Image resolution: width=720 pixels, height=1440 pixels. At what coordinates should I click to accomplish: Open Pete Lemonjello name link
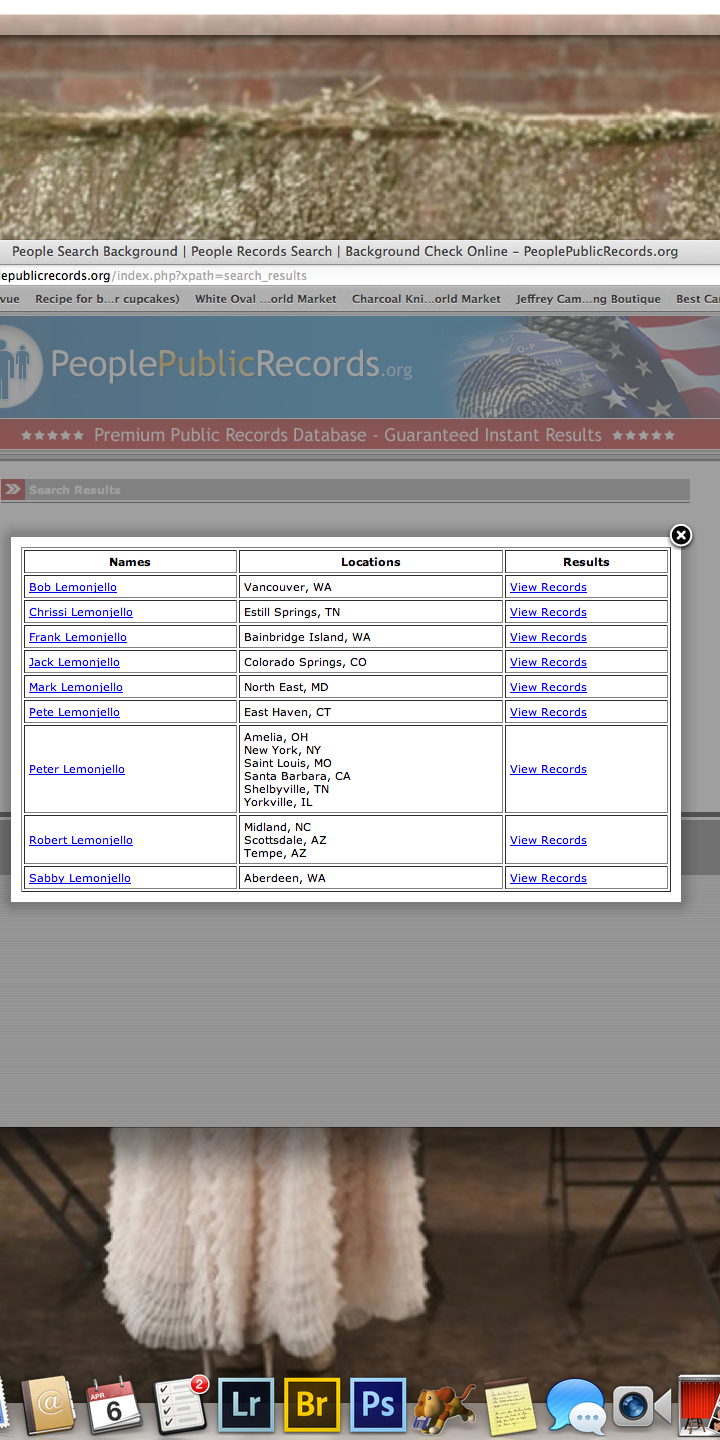click(74, 712)
